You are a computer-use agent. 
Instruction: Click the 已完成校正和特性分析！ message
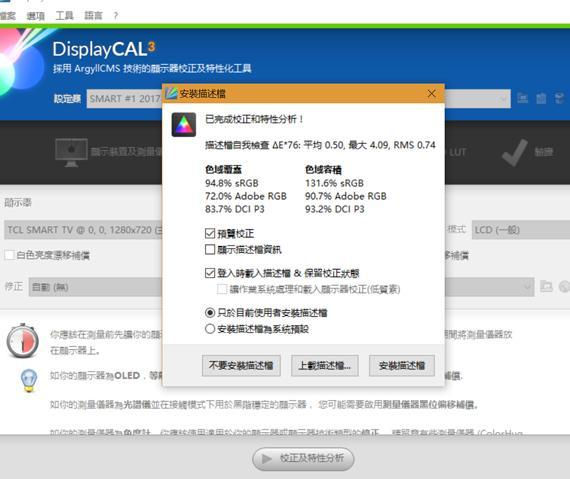[x=254, y=119]
